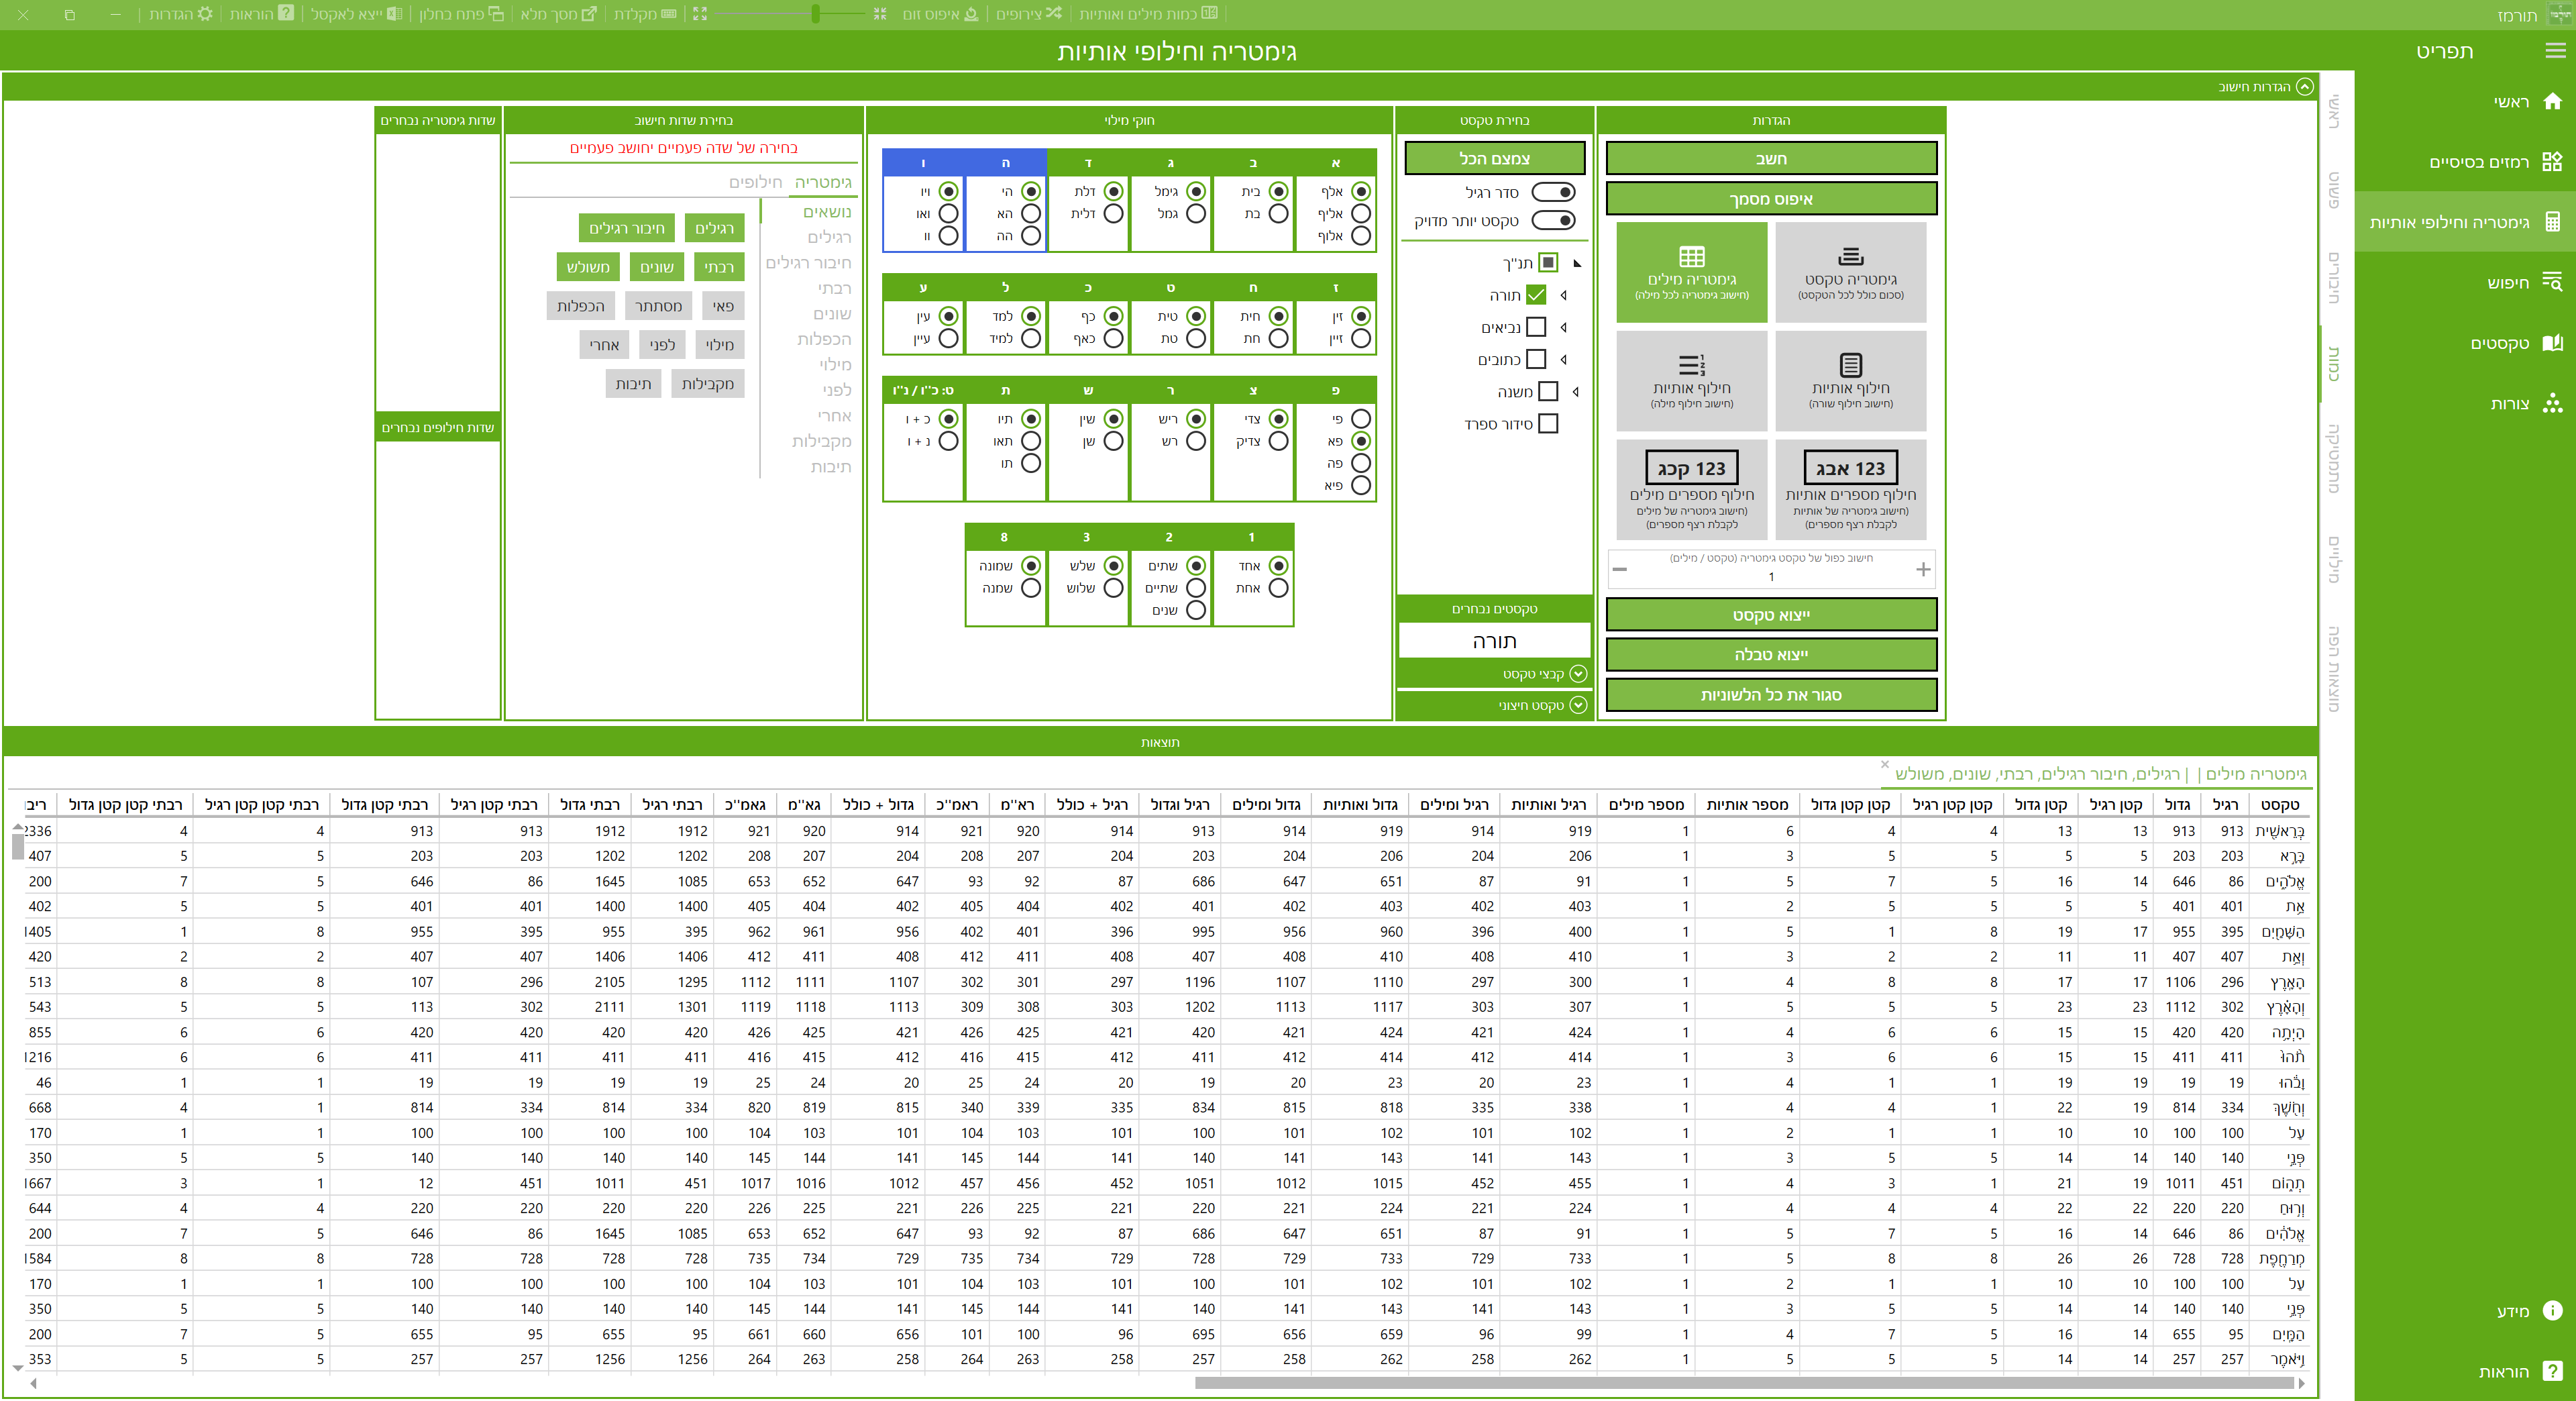Viewport: 2576px width, 1401px height.
Task: Click the Export to Excel icon
Action: click(394, 14)
